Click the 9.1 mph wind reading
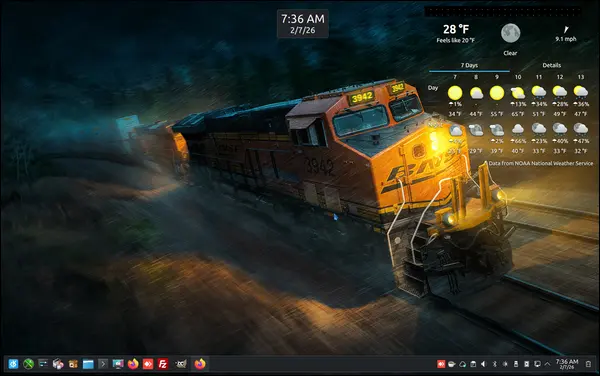Image resolution: width=600 pixels, height=376 pixels. click(x=566, y=39)
